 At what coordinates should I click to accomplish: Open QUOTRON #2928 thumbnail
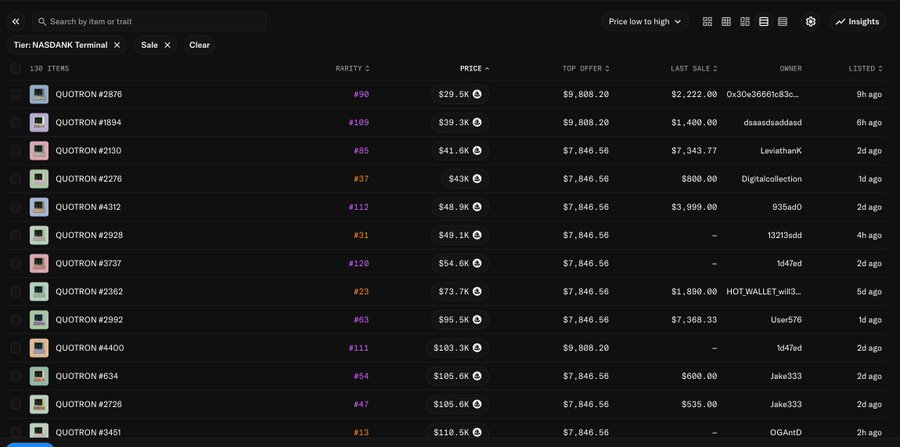coord(39,235)
